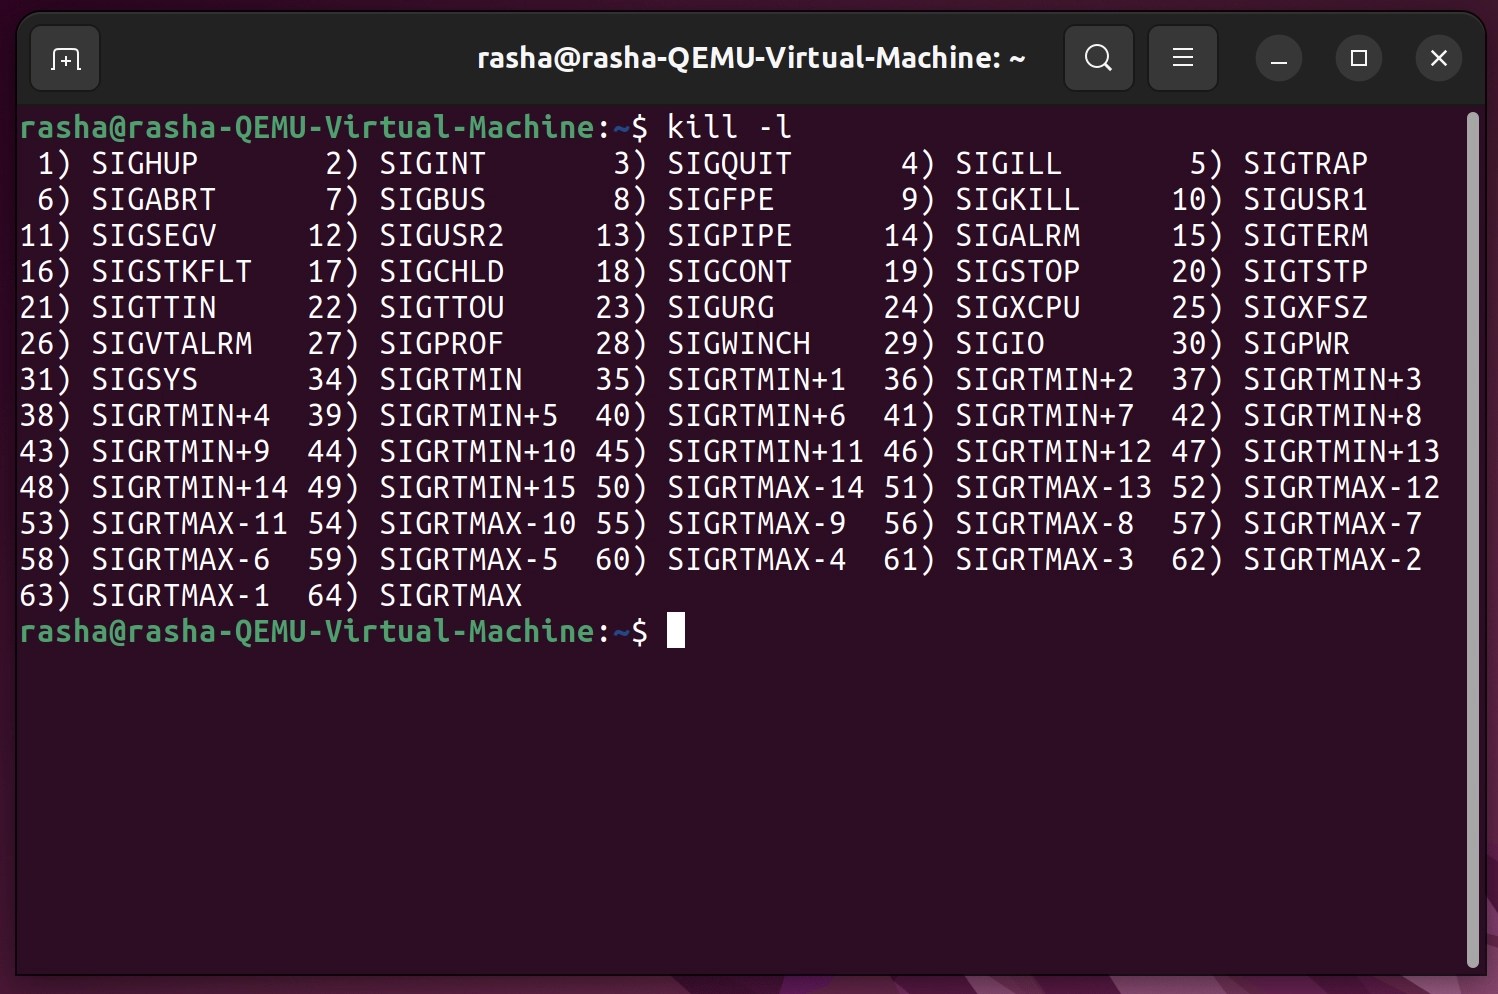
Task: Minimize the terminal window
Action: tap(1278, 58)
